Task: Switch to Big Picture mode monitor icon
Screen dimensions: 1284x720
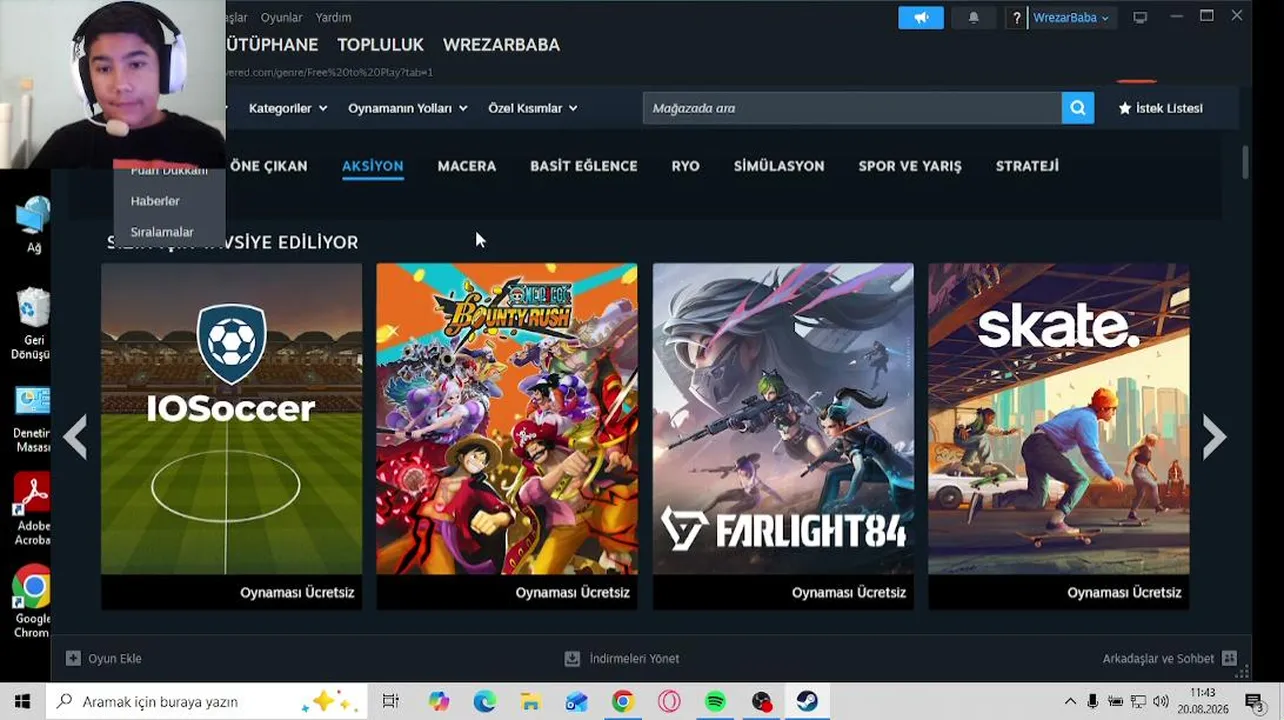Action: [x=1140, y=18]
